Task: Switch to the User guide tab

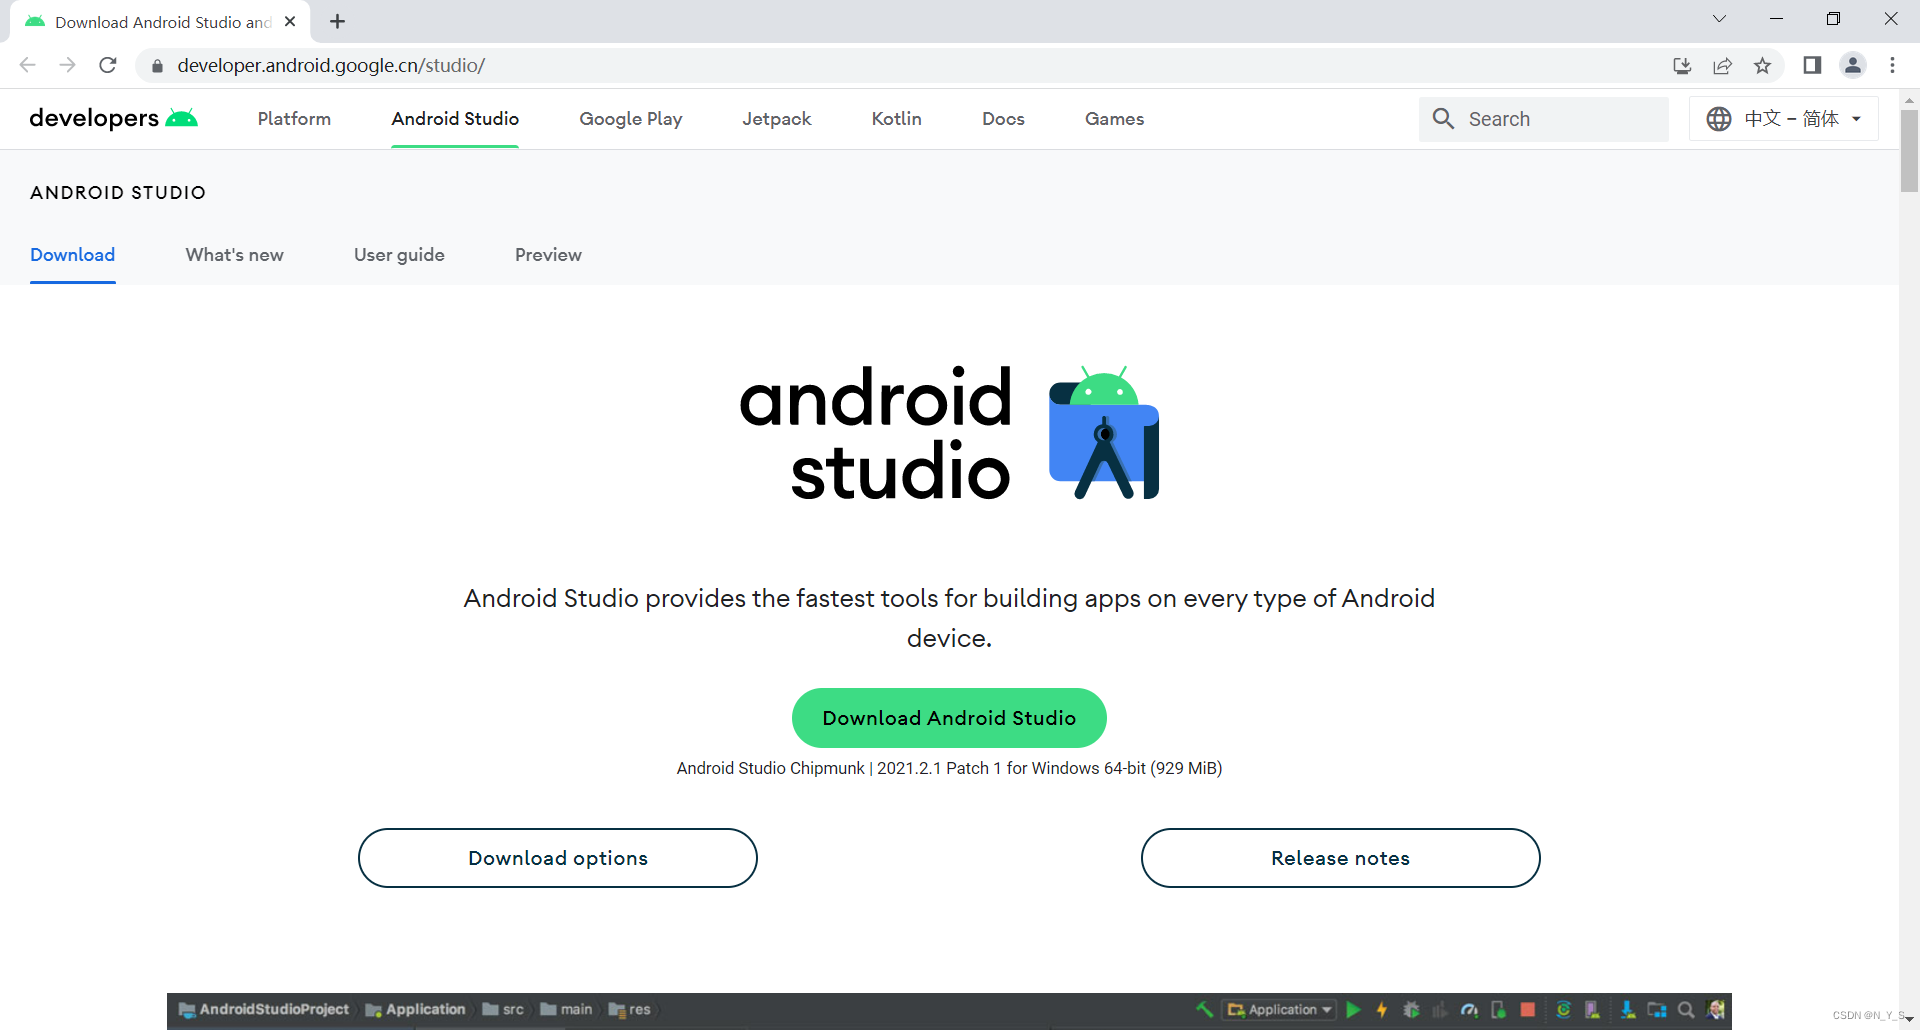Action: click(x=399, y=255)
